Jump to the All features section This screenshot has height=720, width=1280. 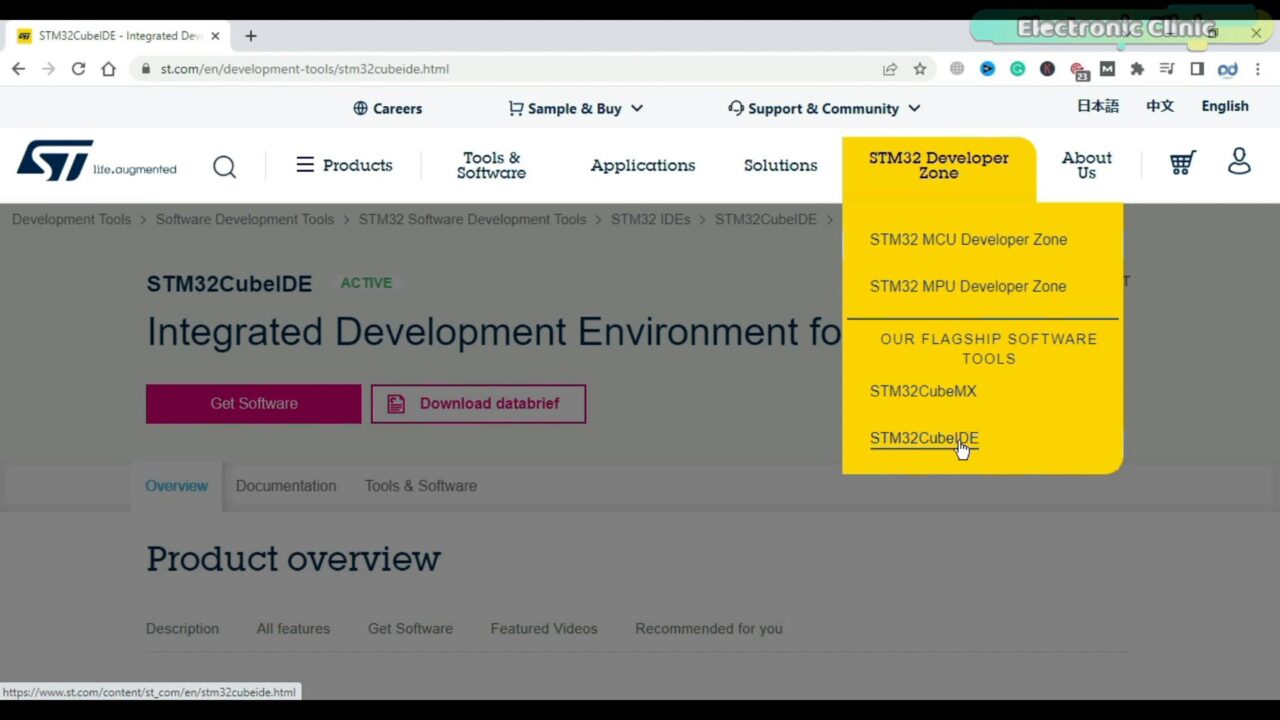point(293,629)
